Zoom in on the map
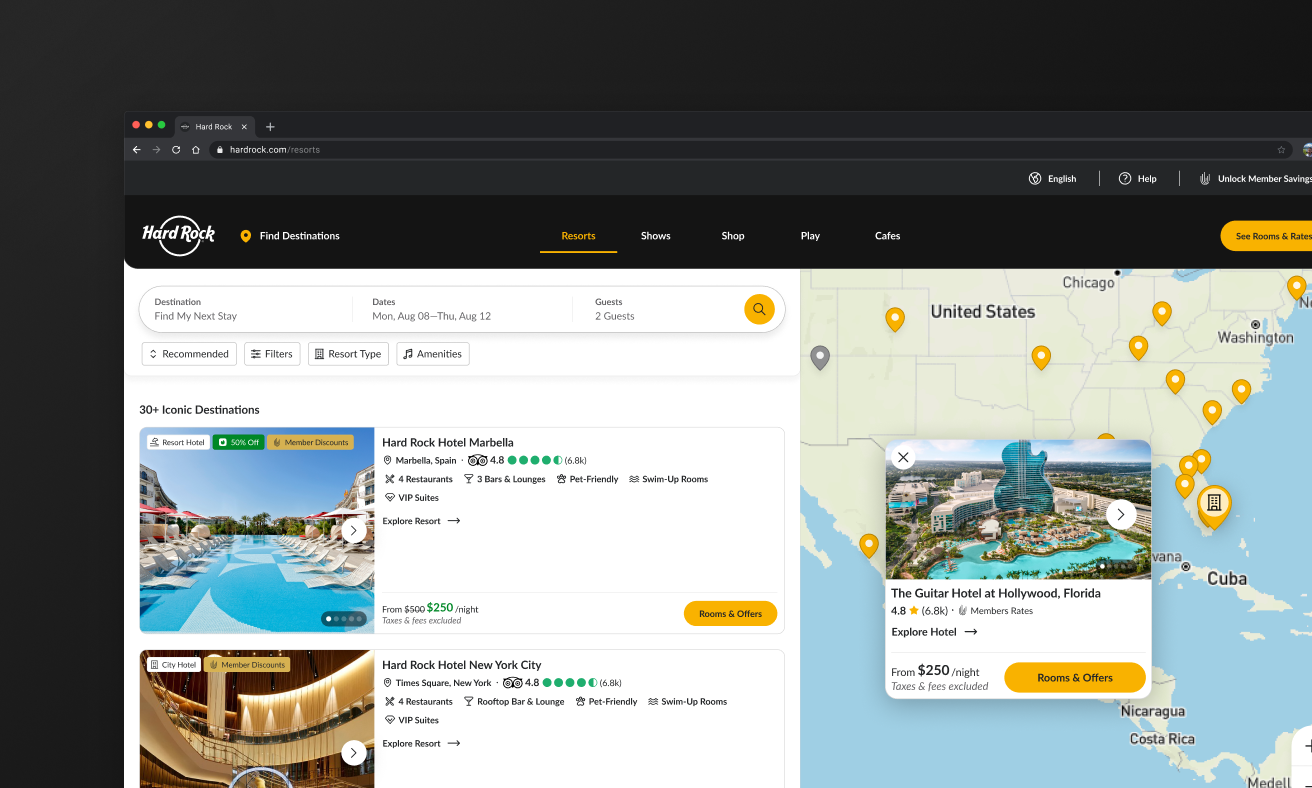 [1306, 746]
